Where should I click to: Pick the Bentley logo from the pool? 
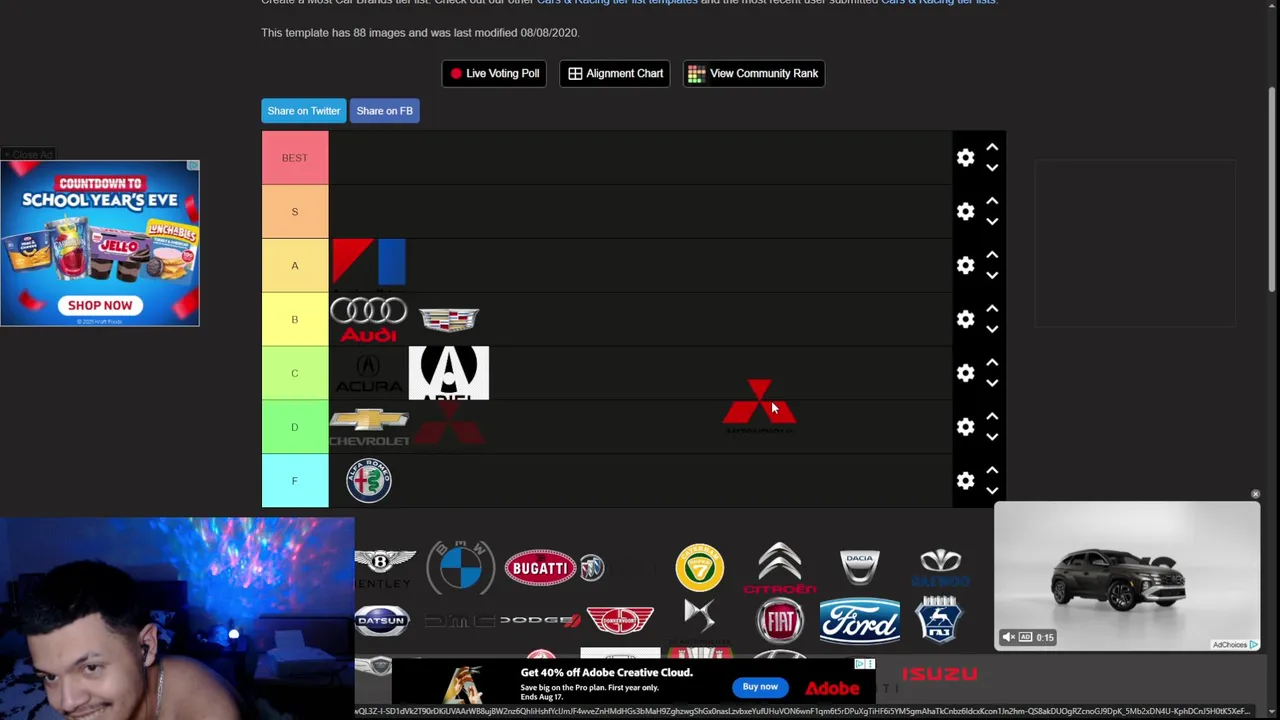point(383,568)
